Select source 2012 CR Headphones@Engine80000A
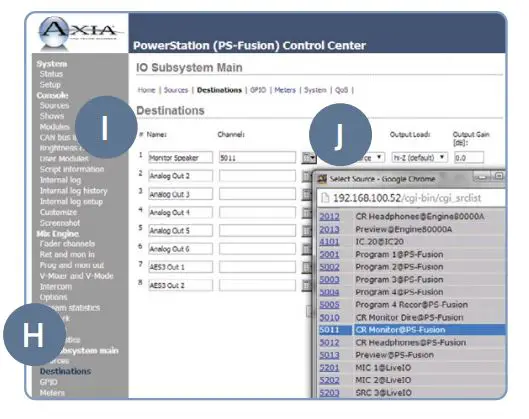Viewport: 529px width, 419px height. (x=412, y=217)
